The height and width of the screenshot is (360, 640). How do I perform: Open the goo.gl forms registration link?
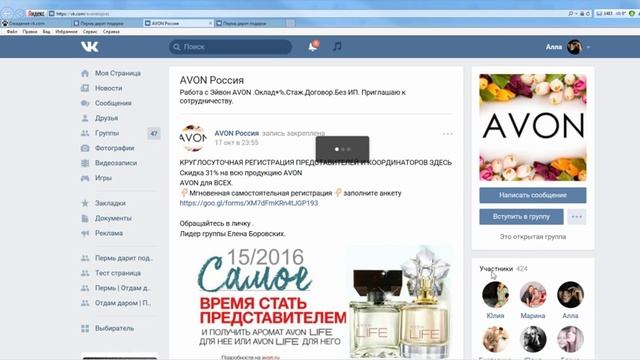pos(249,203)
